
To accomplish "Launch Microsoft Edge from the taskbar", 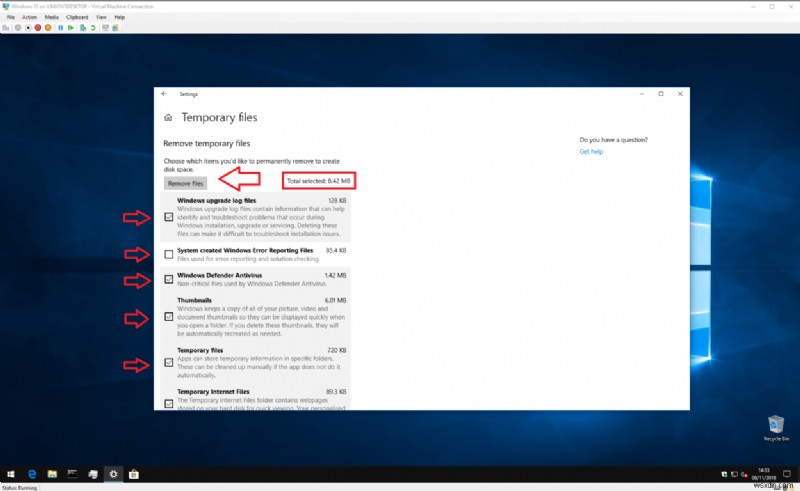I will [x=32, y=474].
